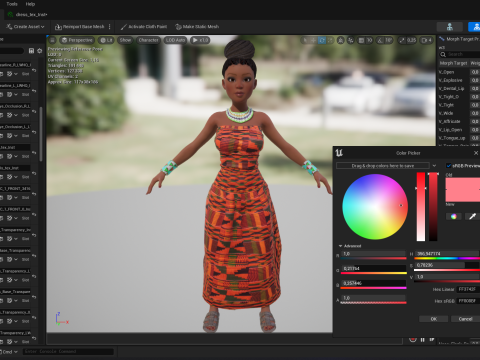Click the details panel vertical scrollbar
Viewport: 480px width, 360px height.
pos(41,133)
